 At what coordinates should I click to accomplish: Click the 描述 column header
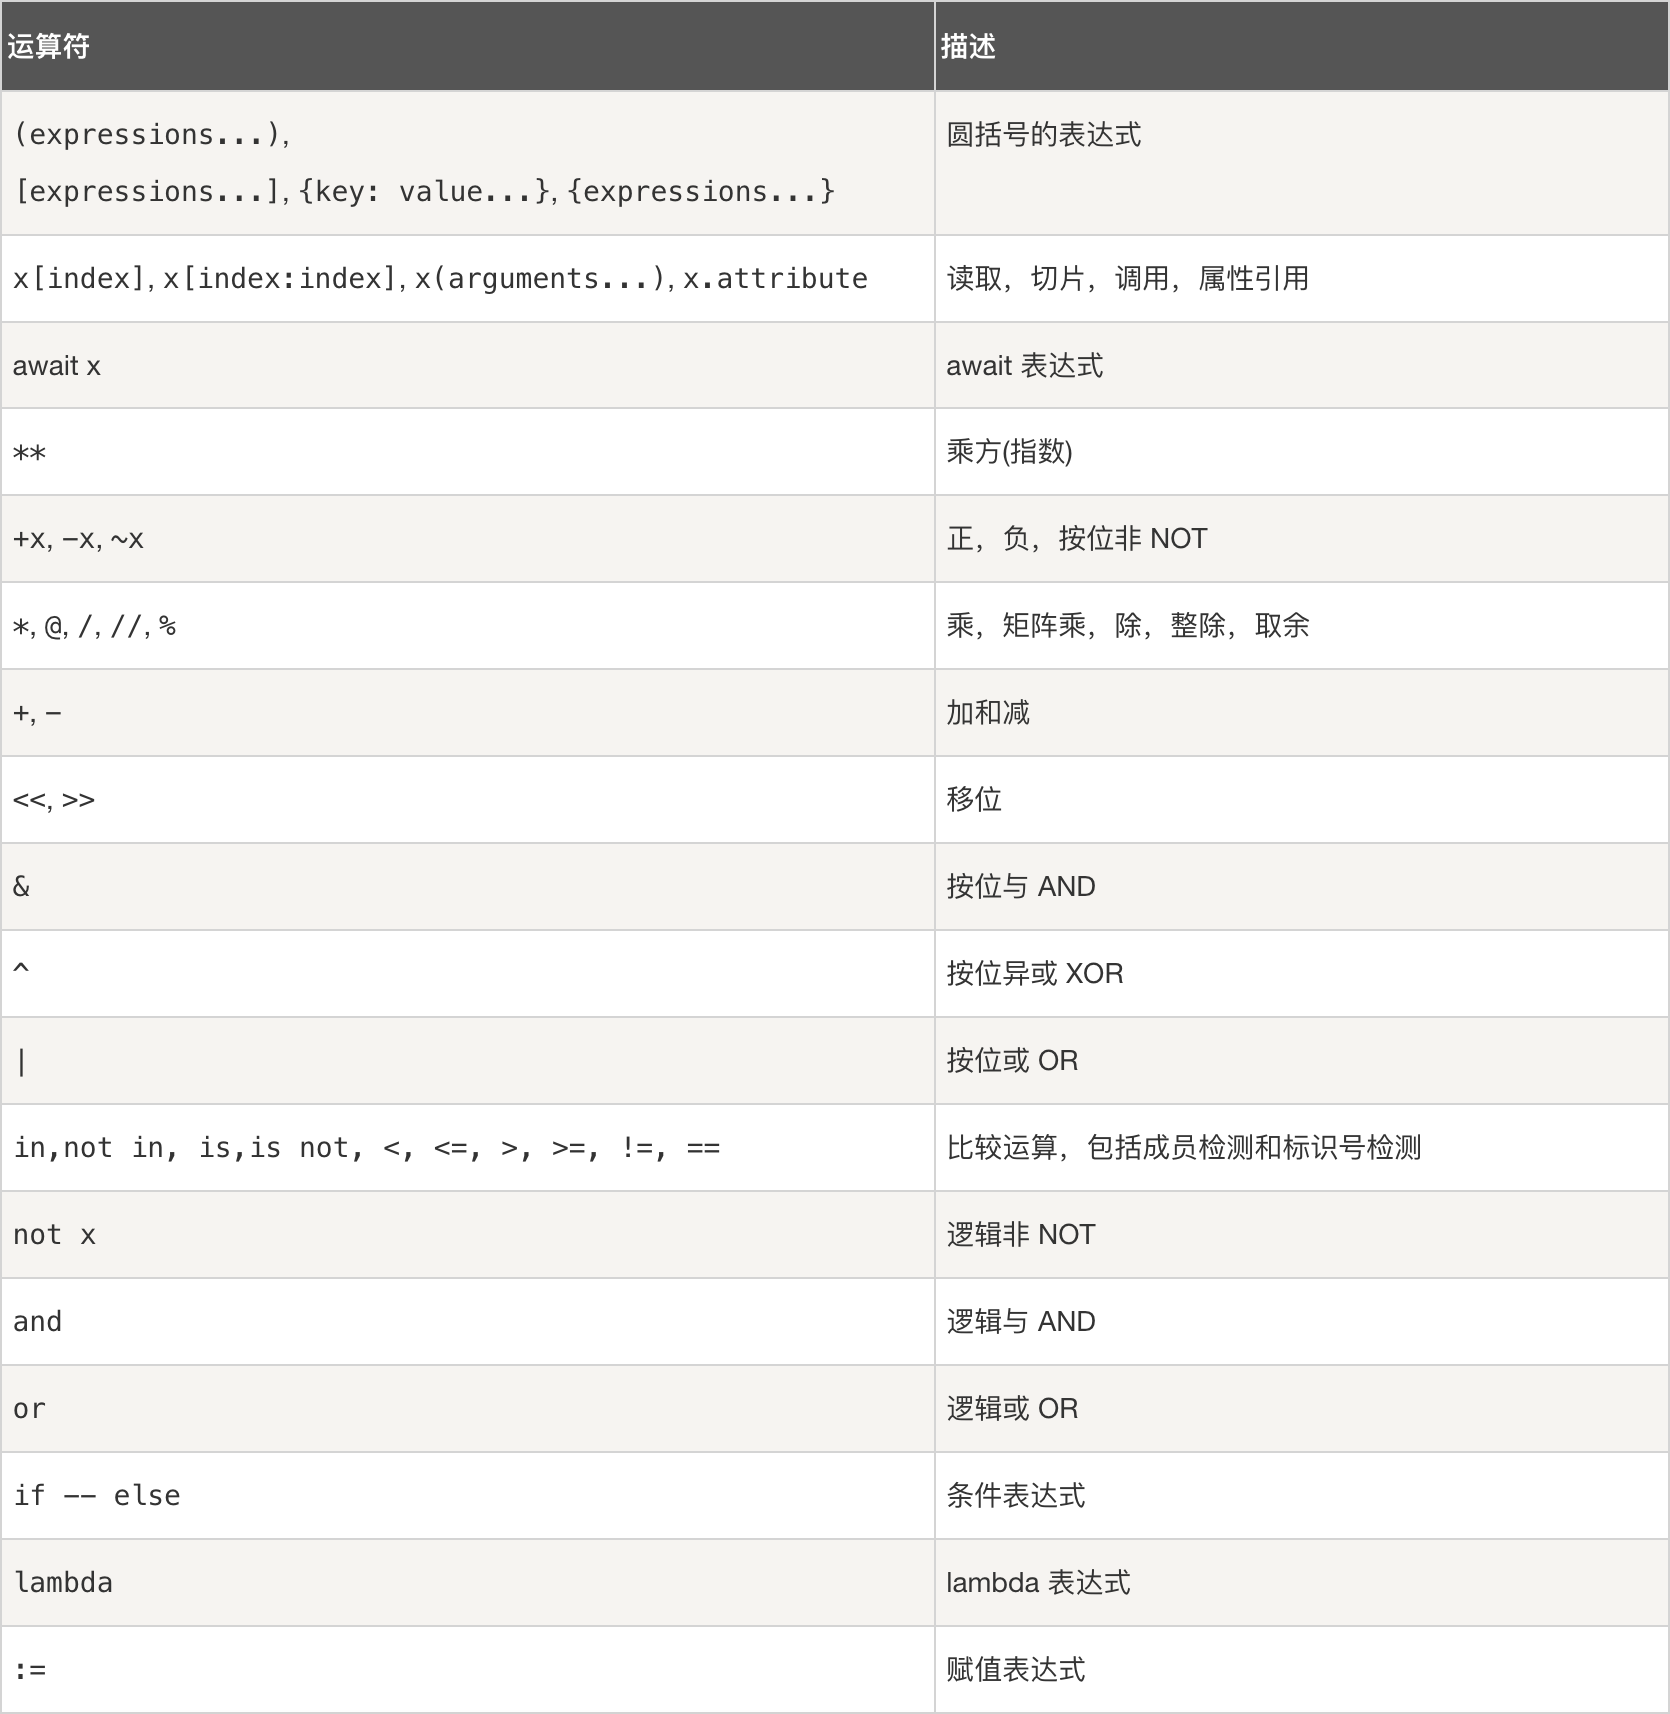pyautogui.click(x=967, y=47)
